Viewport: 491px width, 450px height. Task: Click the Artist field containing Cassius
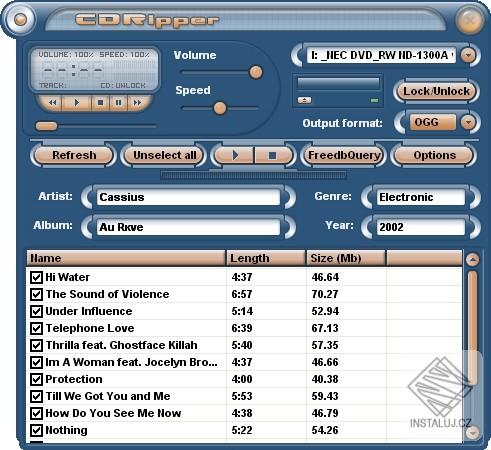188,197
